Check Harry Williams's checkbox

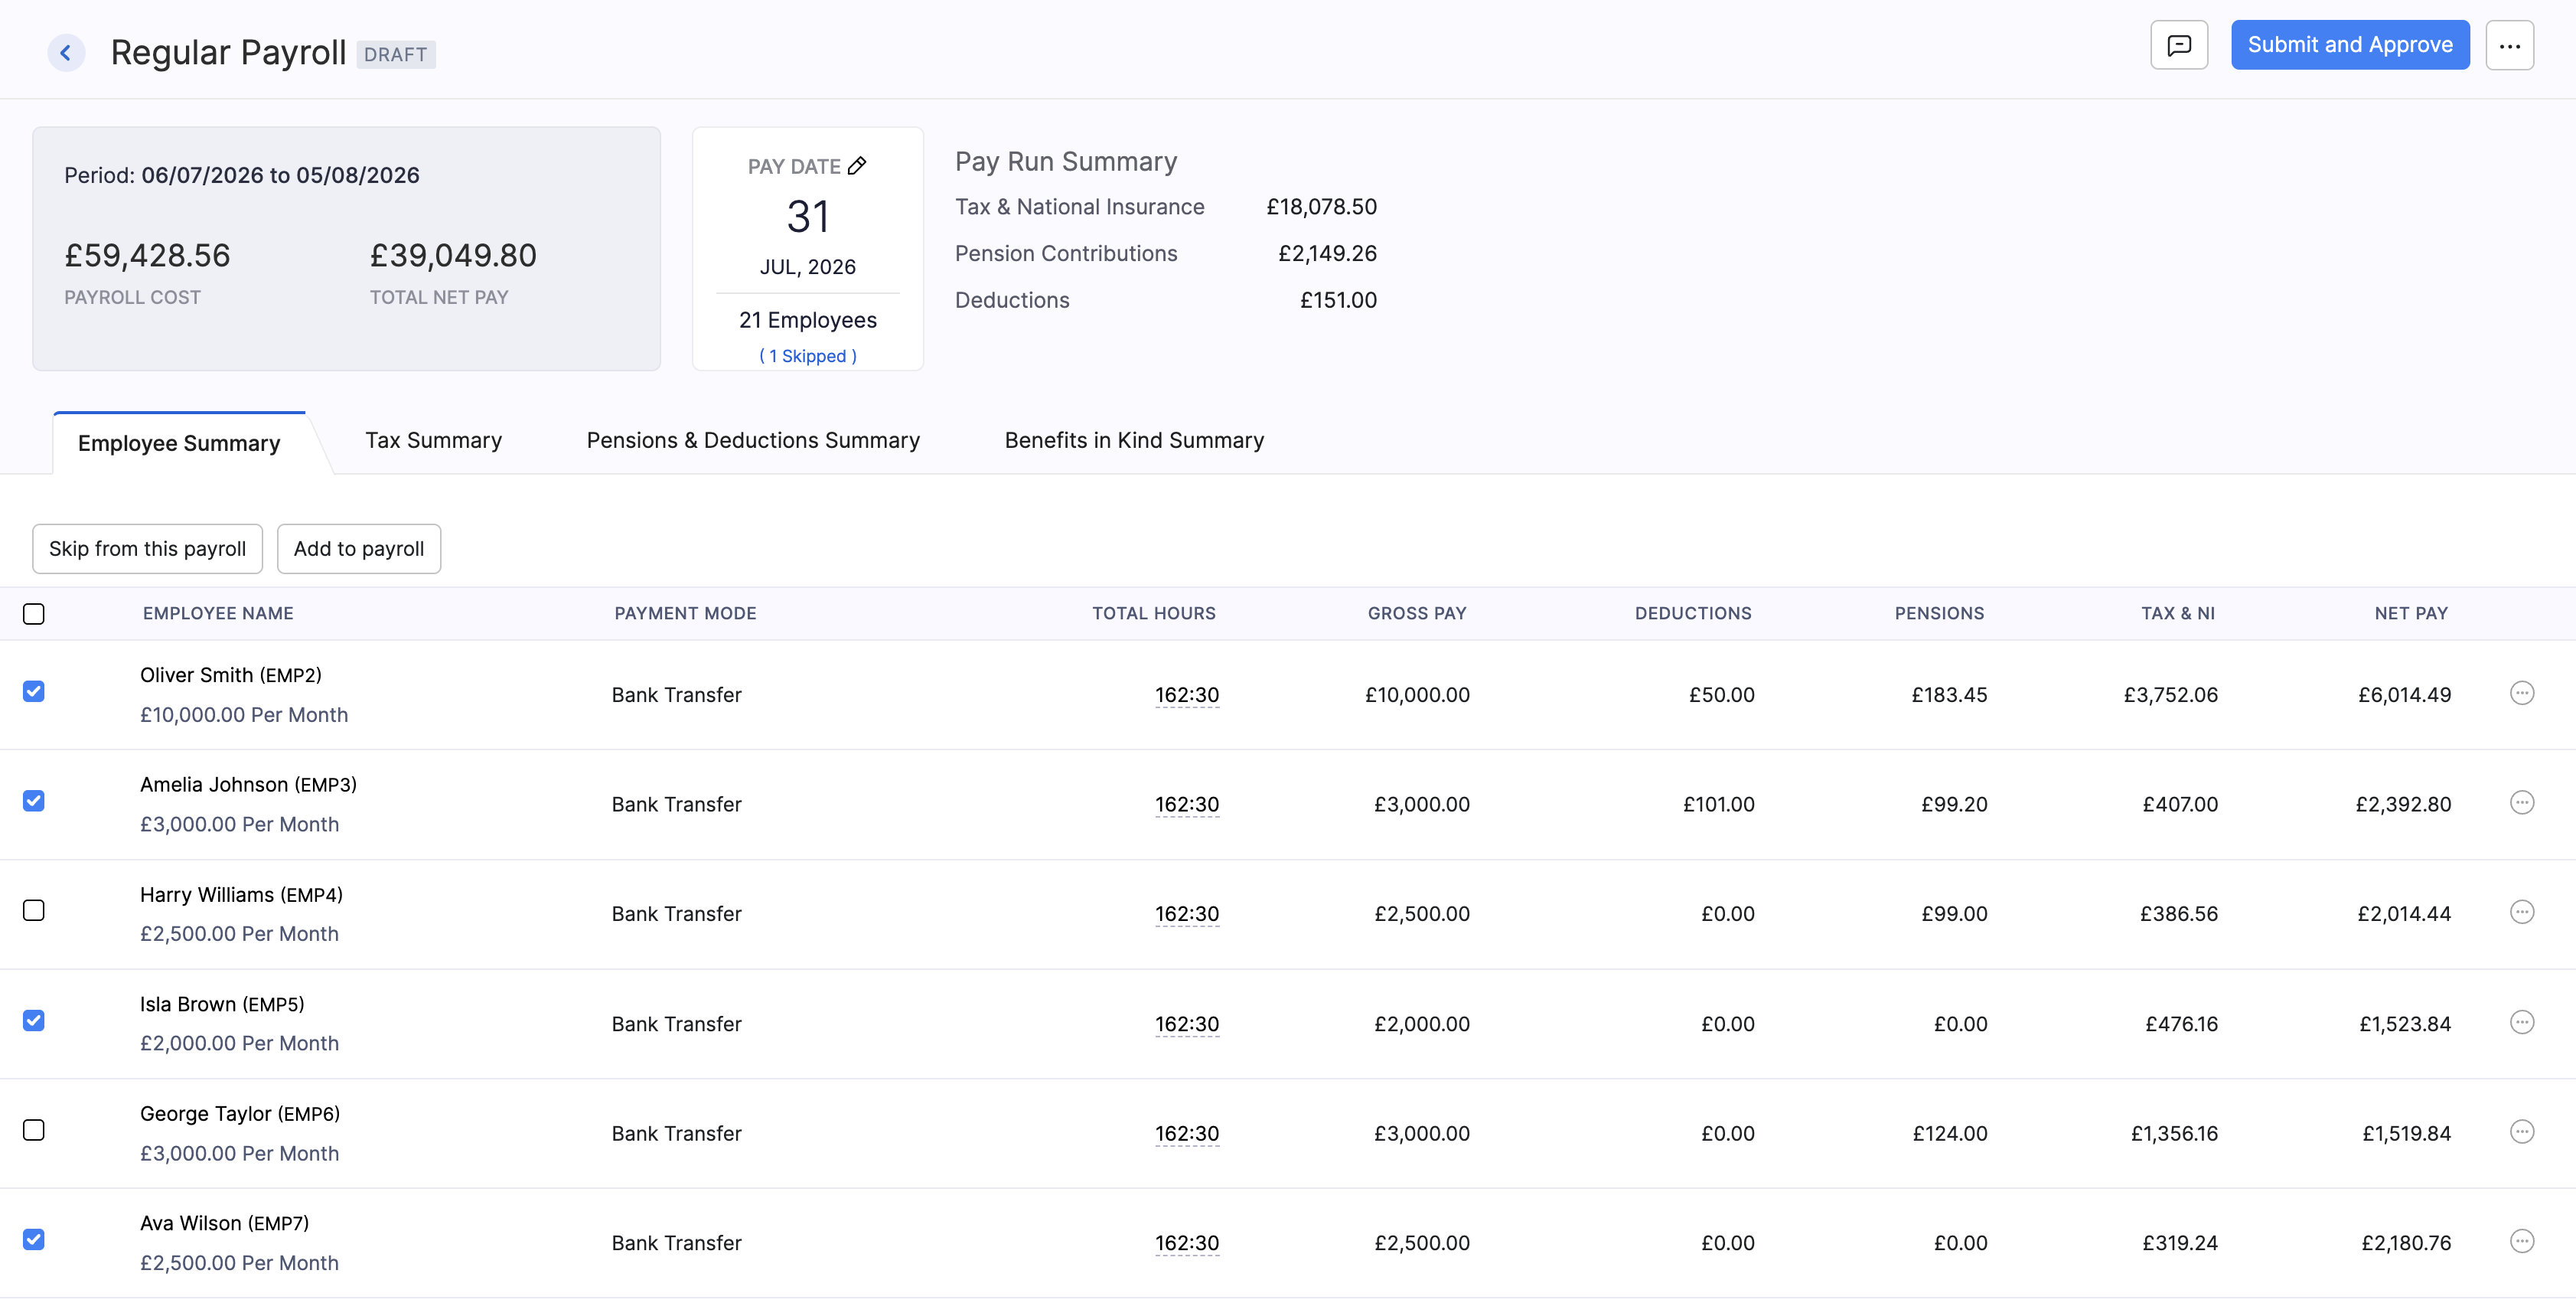coord(34,911)
